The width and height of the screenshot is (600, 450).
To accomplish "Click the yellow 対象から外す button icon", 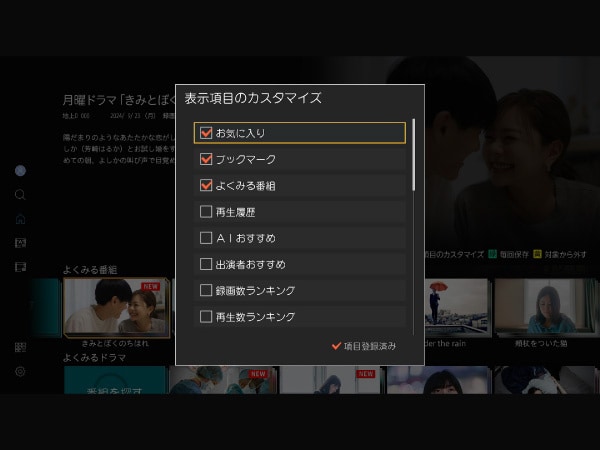I will click(537, 254).
